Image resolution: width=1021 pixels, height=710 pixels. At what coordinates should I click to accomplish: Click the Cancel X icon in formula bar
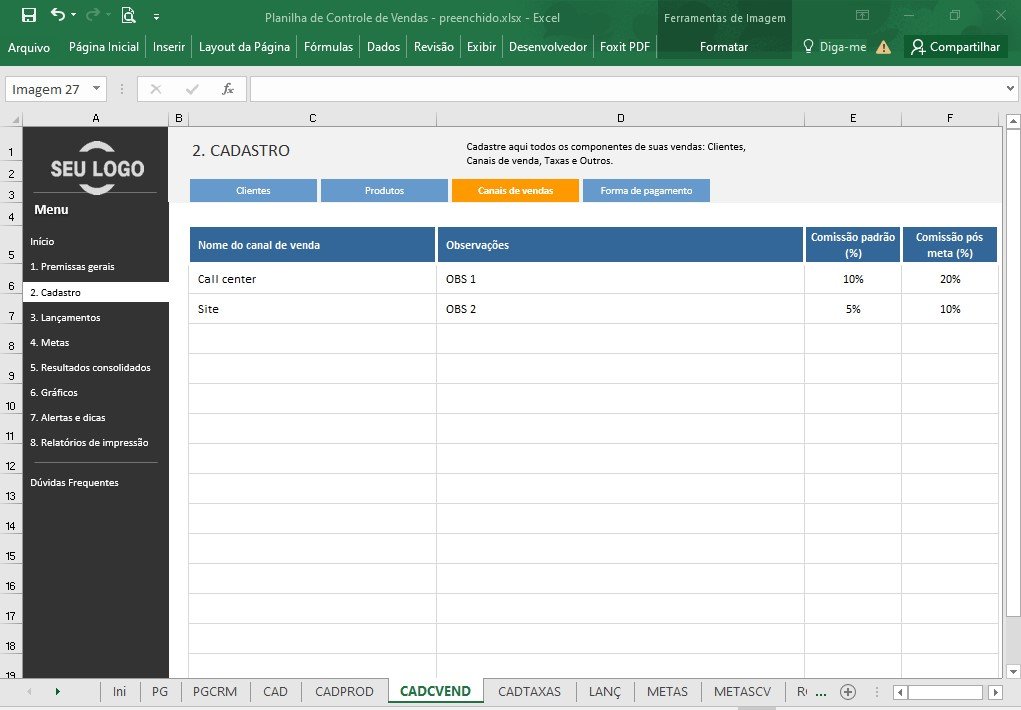click(156, 89)
